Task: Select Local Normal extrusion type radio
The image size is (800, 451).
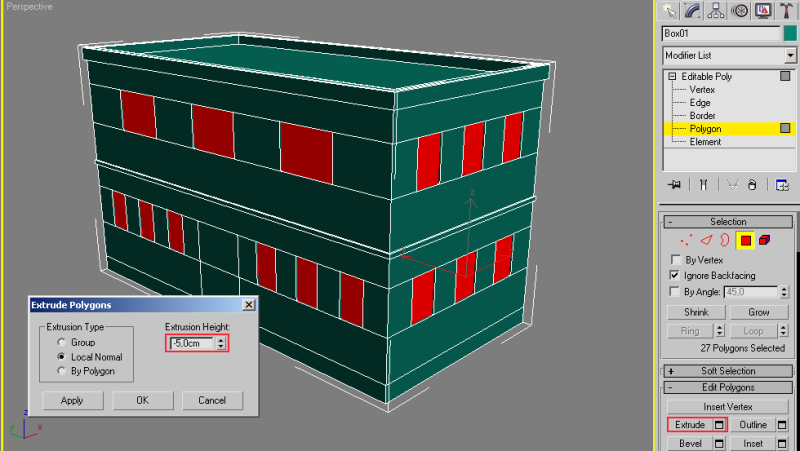Action: click(x=62, y=357)
